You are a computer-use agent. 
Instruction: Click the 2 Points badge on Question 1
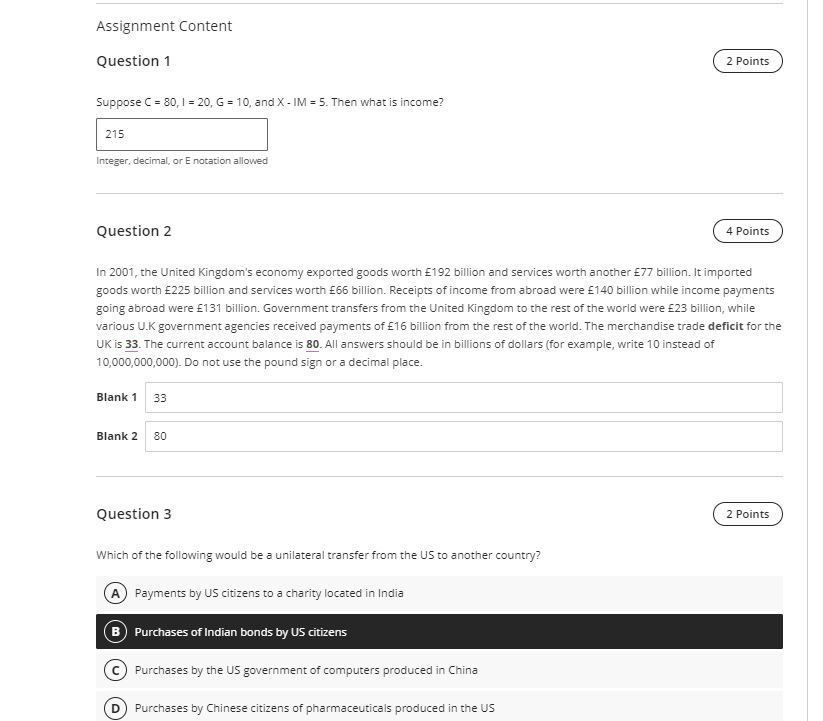(x=747, y=61)
